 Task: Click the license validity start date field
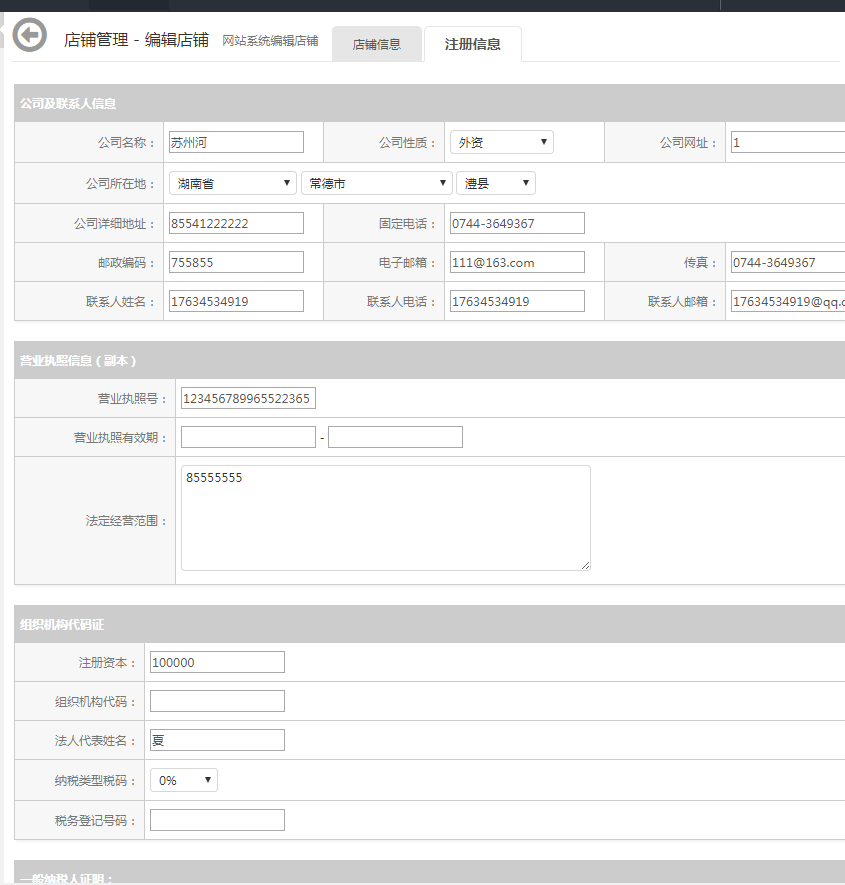[248, 437]
